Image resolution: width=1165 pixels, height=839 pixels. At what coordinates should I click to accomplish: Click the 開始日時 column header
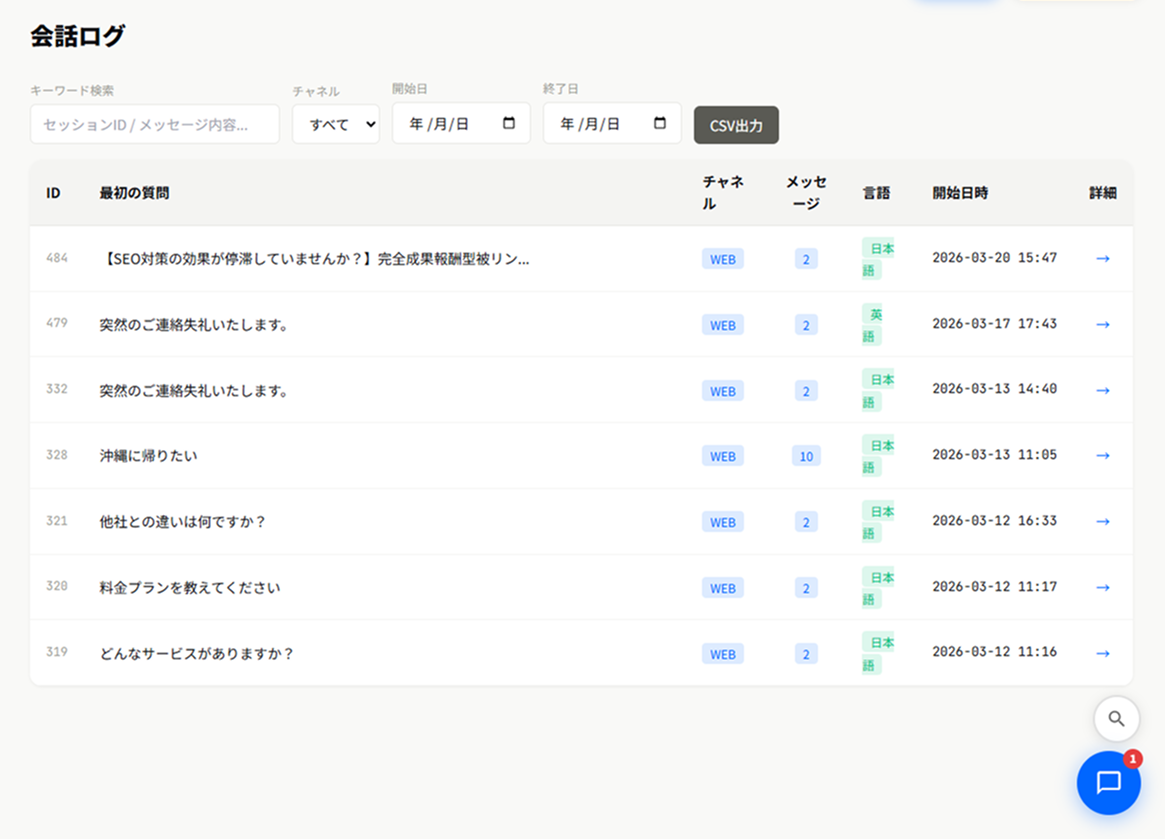click(x=961, y=193)
